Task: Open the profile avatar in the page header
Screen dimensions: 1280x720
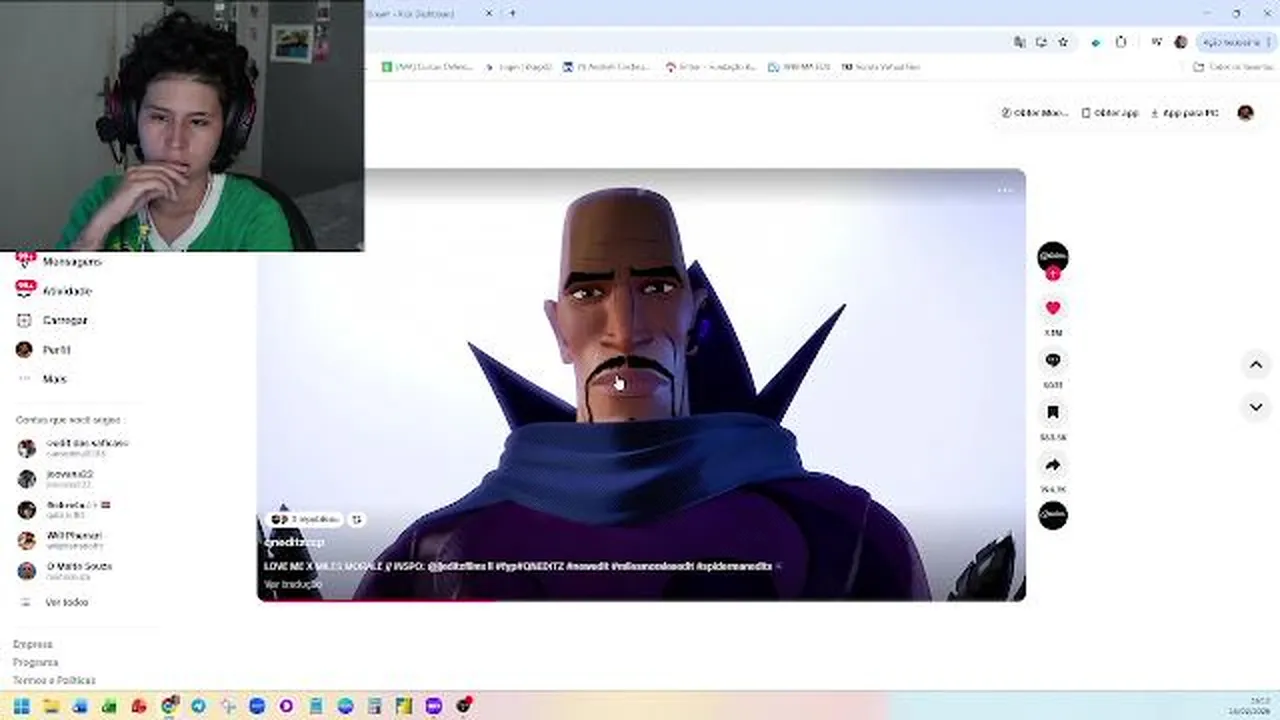Action: 1245,113
